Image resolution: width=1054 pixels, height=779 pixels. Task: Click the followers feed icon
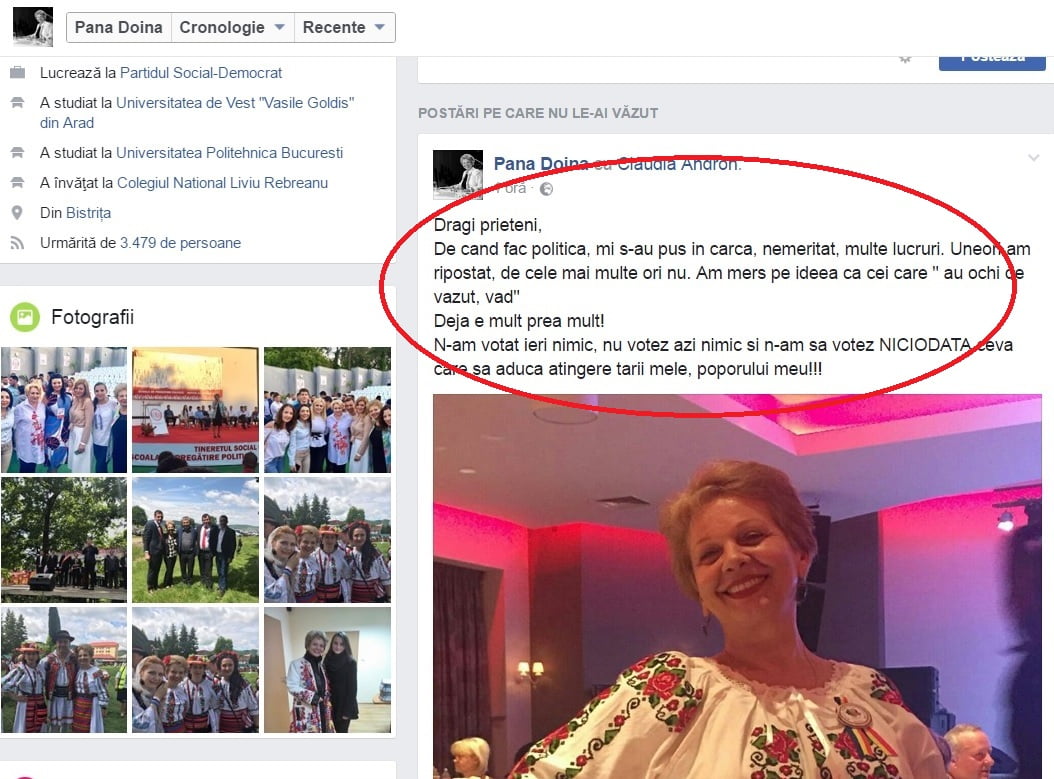click(17, 243)
